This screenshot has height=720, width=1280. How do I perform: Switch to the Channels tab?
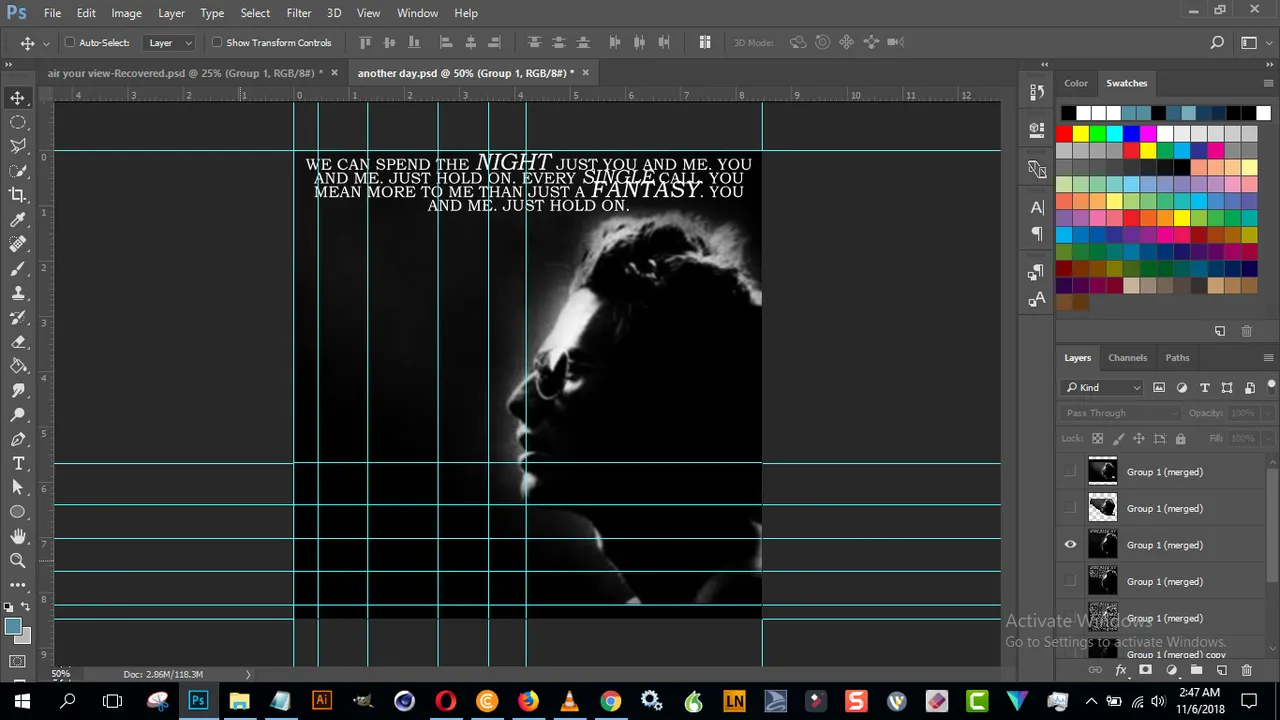click(x=1127, y=358)
